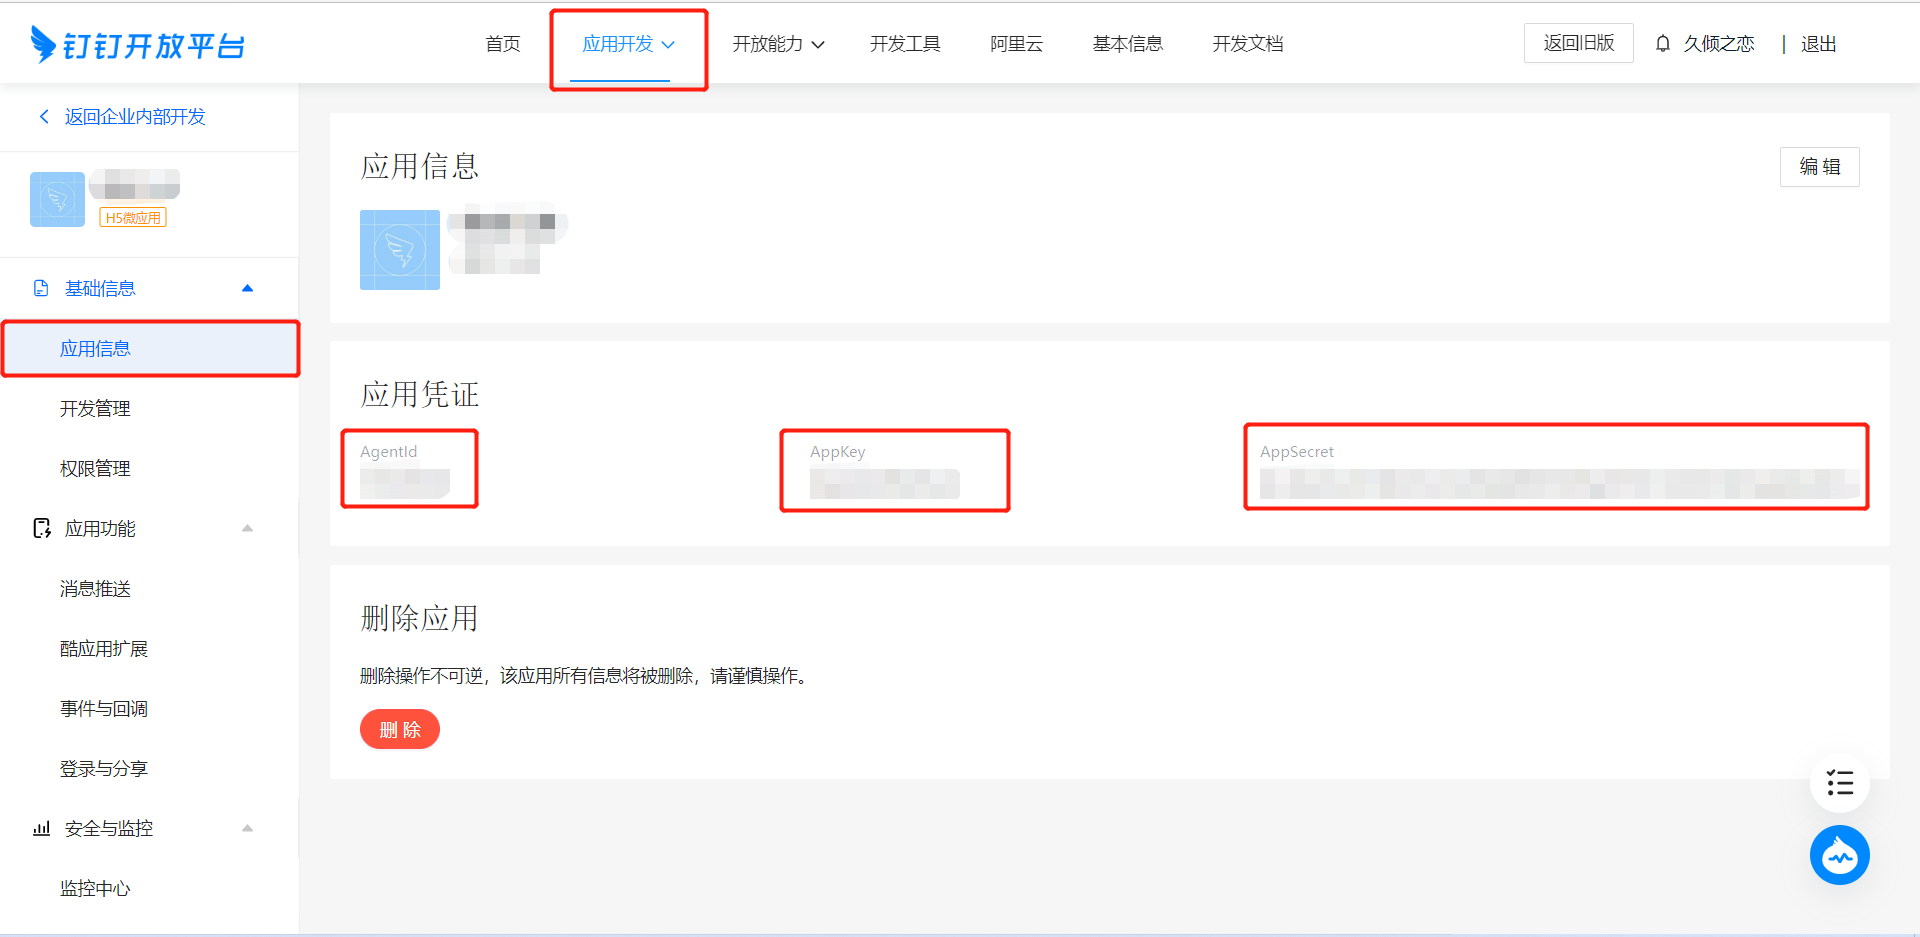Click the large app icon under 应用信息
This screenshot has width=1920, height=937.
[x=400, y=250]
